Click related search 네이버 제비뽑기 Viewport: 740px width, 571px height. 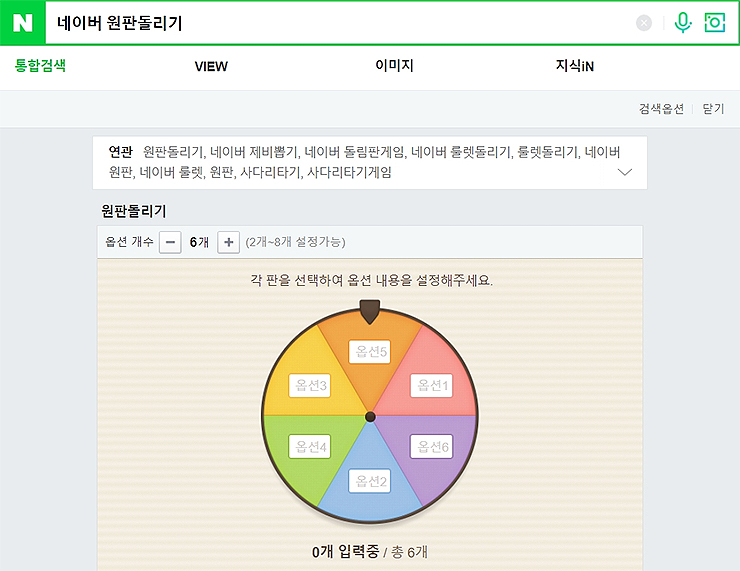click(x=253, y=152)
